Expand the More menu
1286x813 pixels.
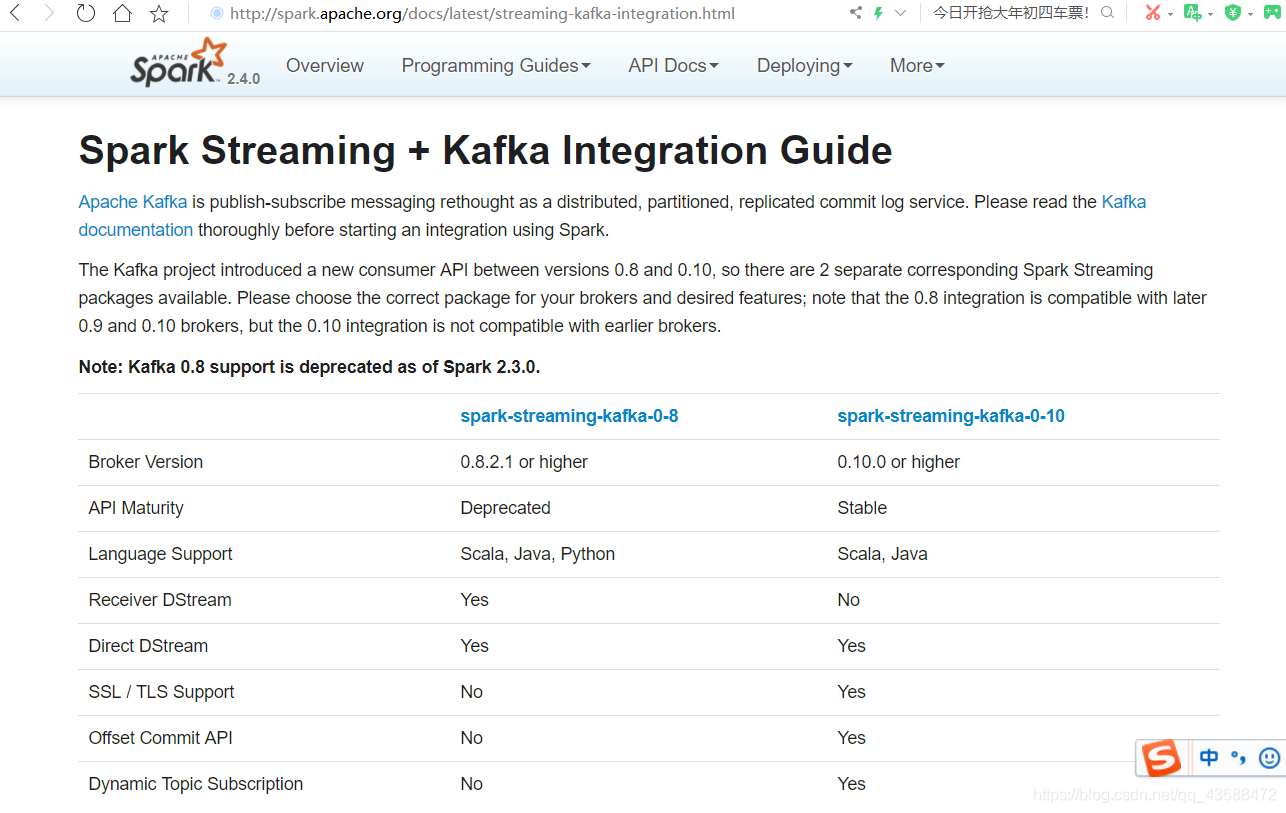pyautogui.click(x=917, y=65)
